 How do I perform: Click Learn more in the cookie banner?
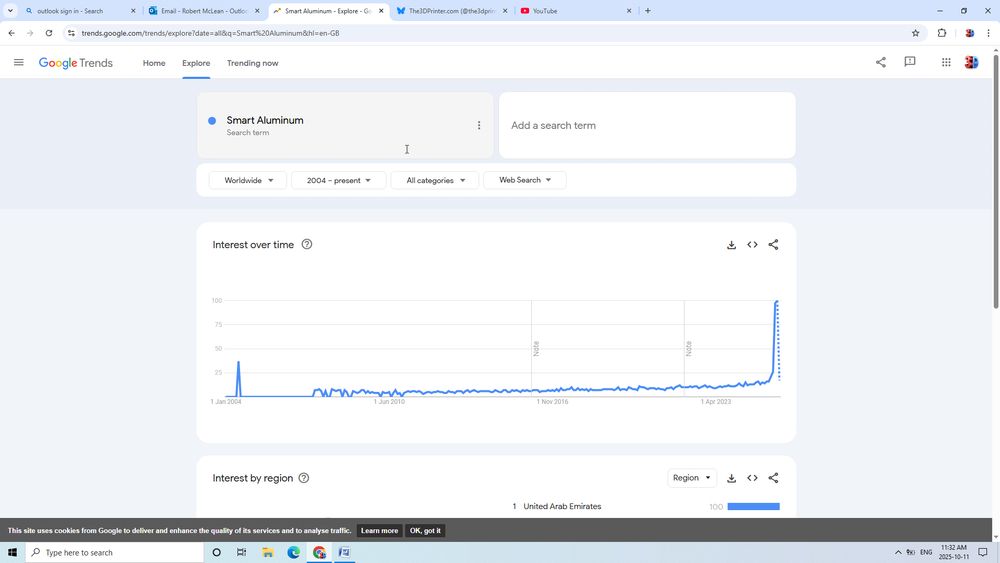point(379,530)
